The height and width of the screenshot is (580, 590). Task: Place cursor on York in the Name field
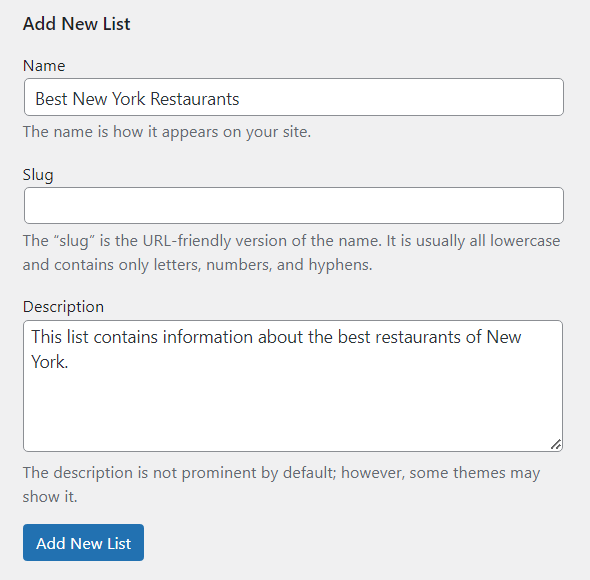pos(129,99)
